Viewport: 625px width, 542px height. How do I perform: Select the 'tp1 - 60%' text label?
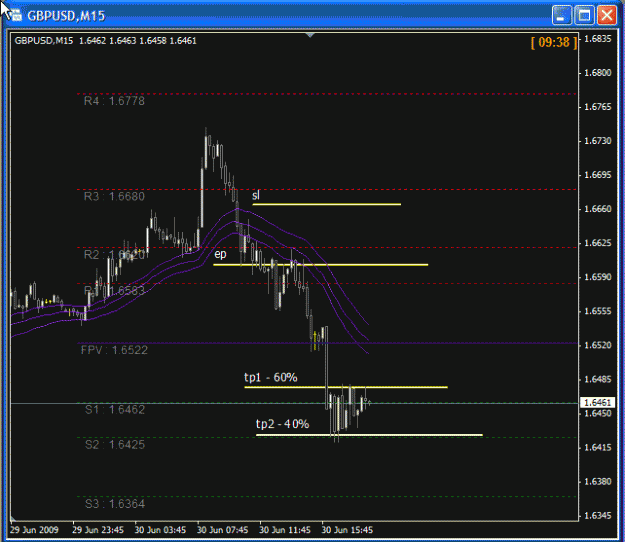click(x=271, y=377)
